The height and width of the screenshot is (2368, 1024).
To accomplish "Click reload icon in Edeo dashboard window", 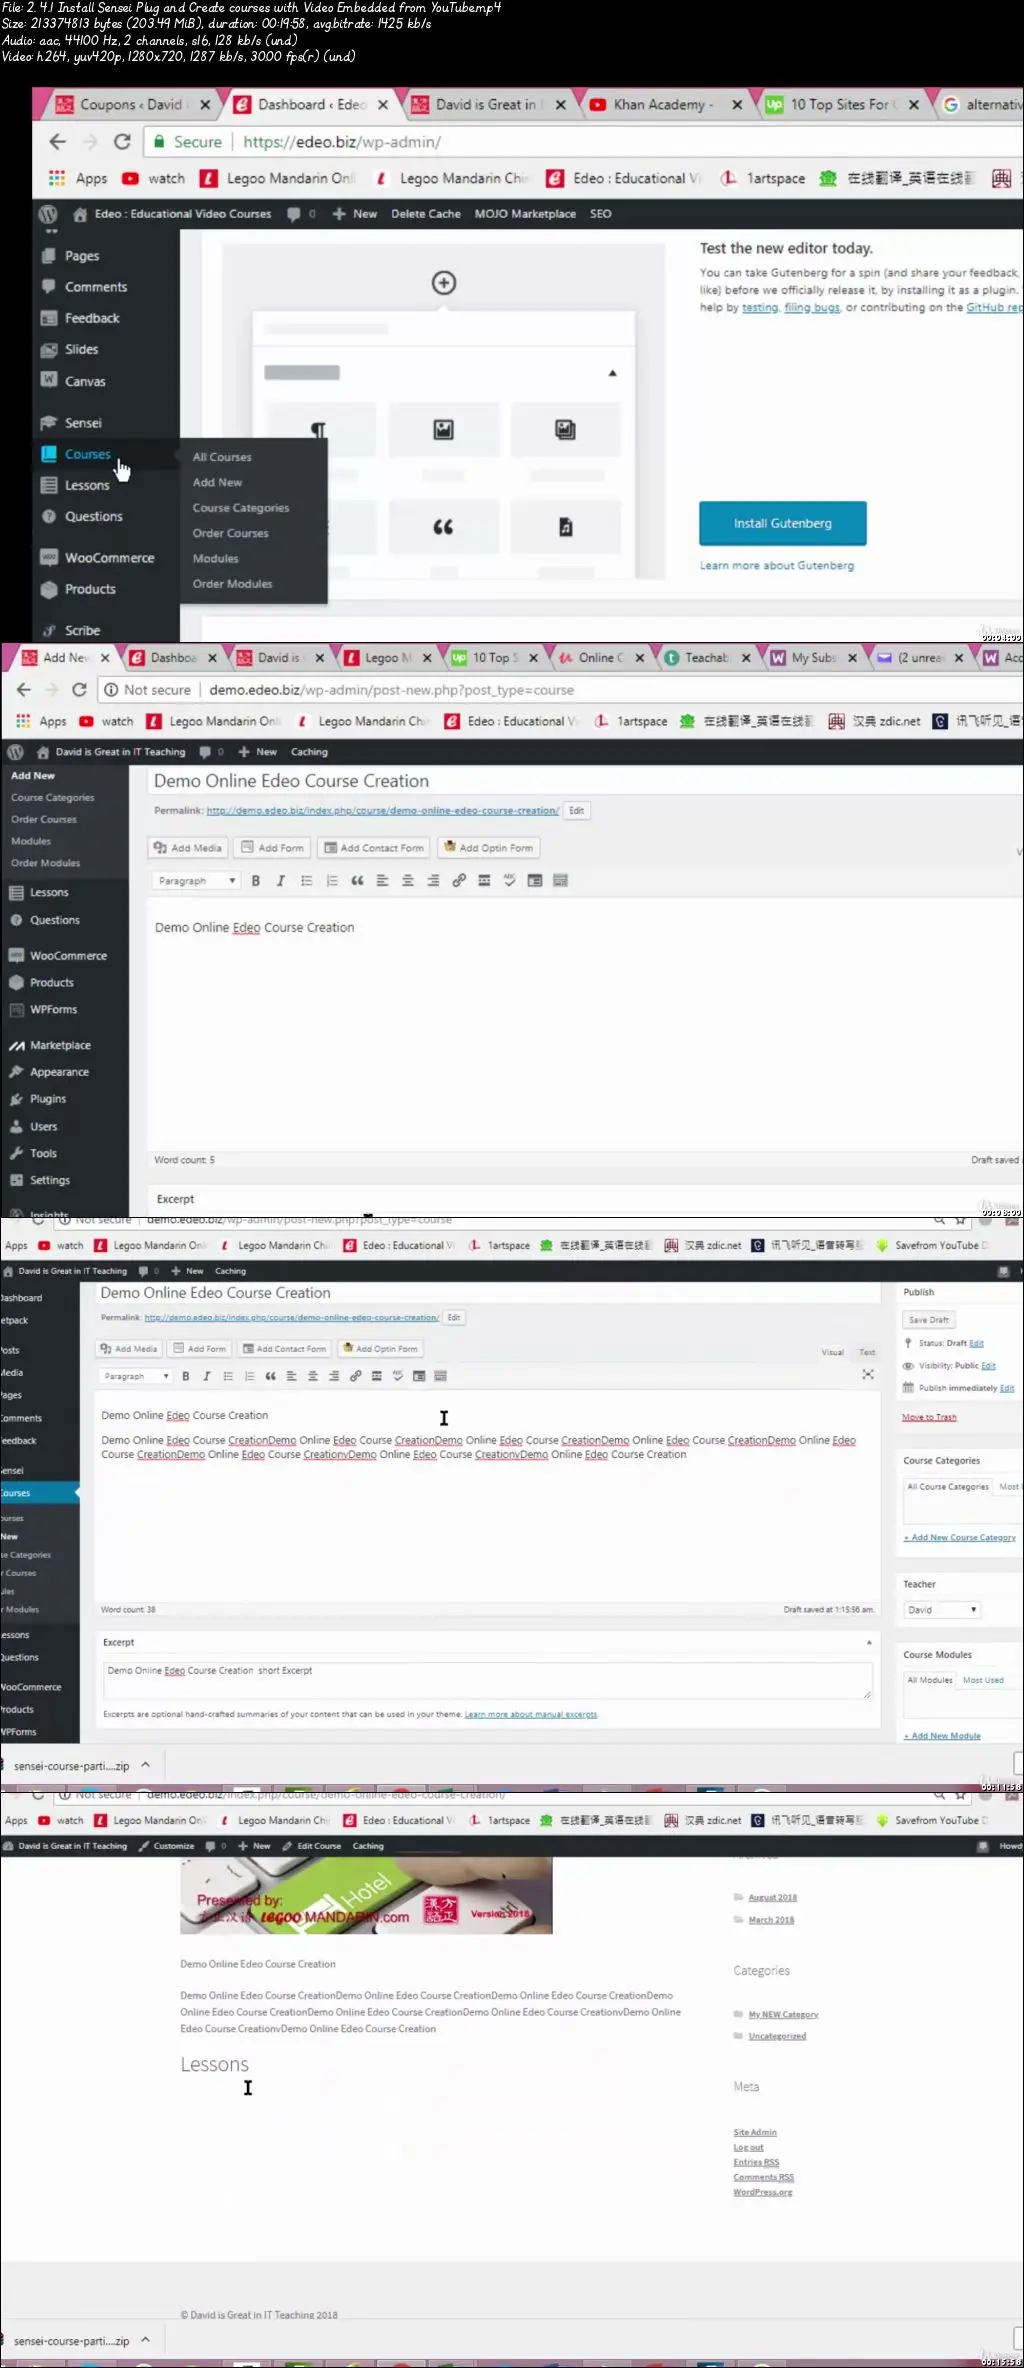I will coord(122,142).
